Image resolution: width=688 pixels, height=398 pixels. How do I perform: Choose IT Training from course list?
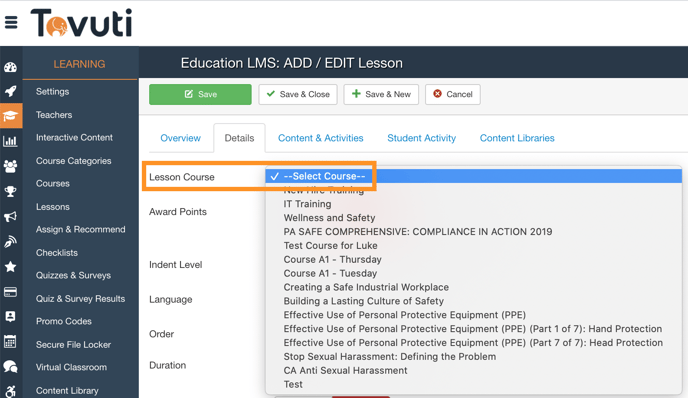pyautogui.click(x=473, y=204)
